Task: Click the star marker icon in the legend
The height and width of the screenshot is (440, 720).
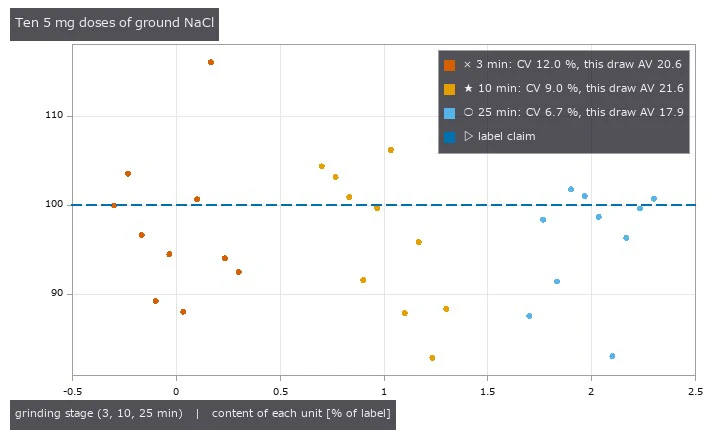Action: click(x=468, y=88)
